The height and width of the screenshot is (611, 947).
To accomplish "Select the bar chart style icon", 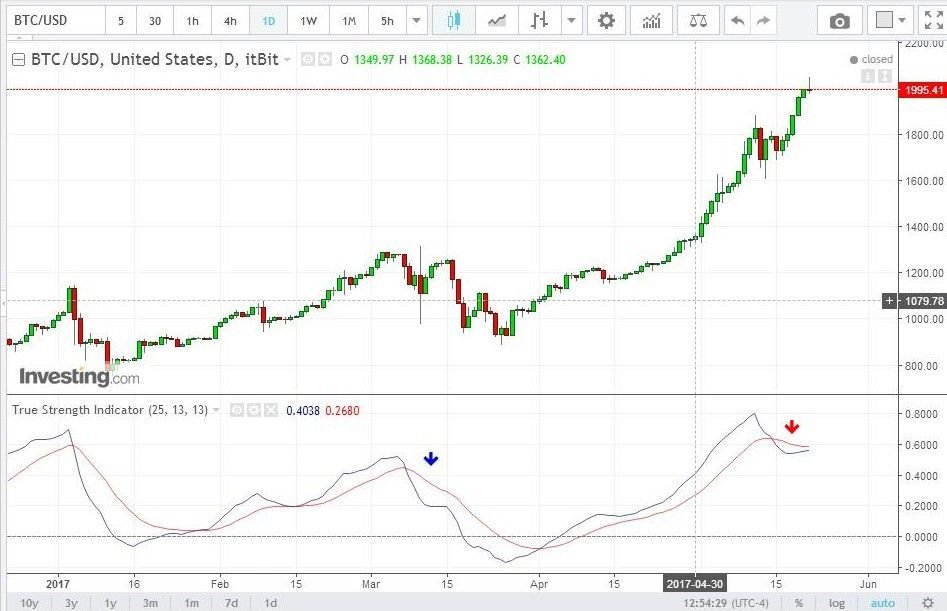I will point(539,21).
